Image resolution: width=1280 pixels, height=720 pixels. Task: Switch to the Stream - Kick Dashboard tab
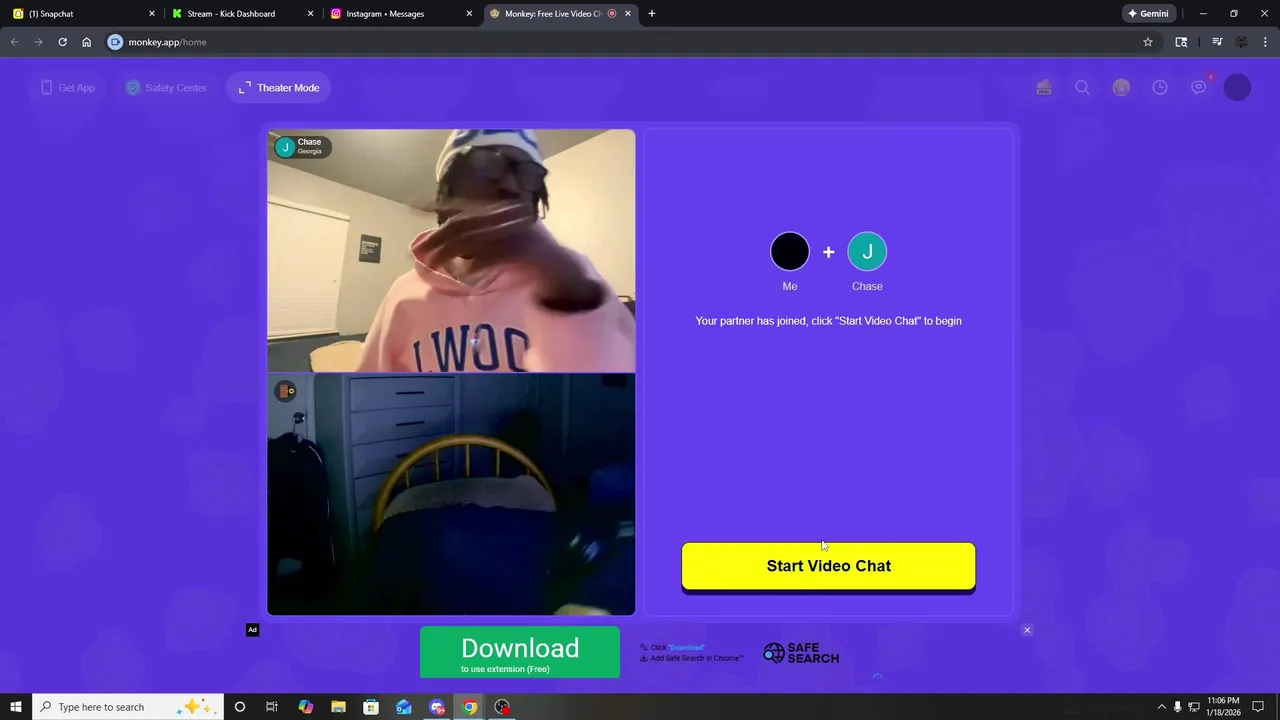click(242, 14)
